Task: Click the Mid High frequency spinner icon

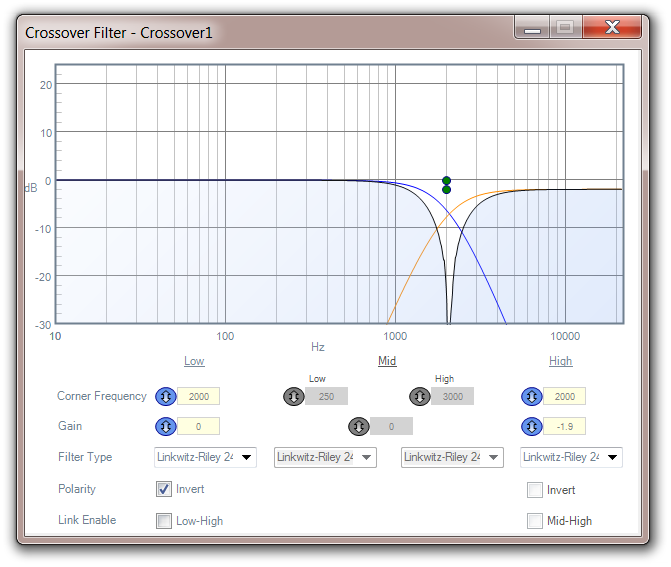Action: point(420,396)
